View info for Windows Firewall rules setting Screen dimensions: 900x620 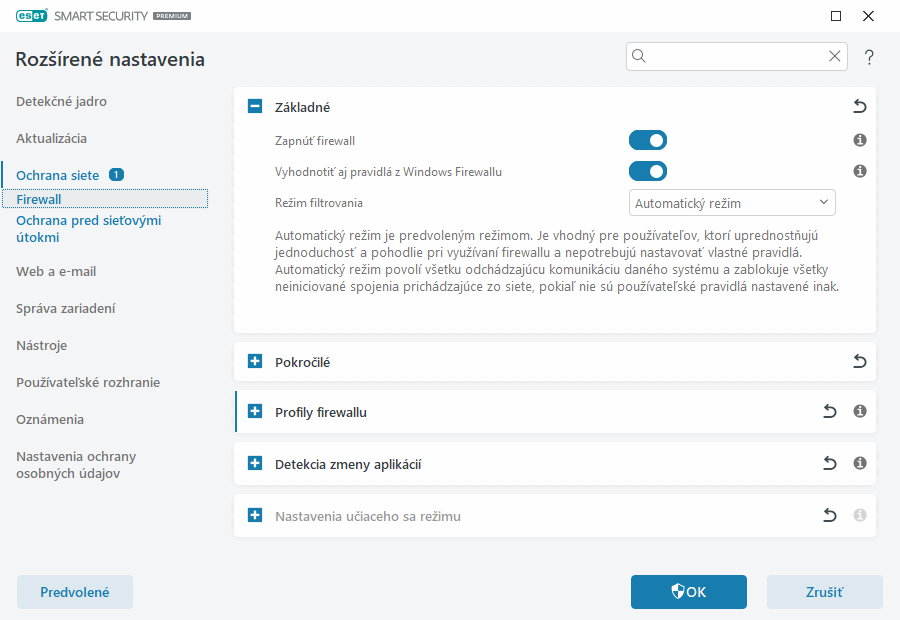click(x=859, y=171)
